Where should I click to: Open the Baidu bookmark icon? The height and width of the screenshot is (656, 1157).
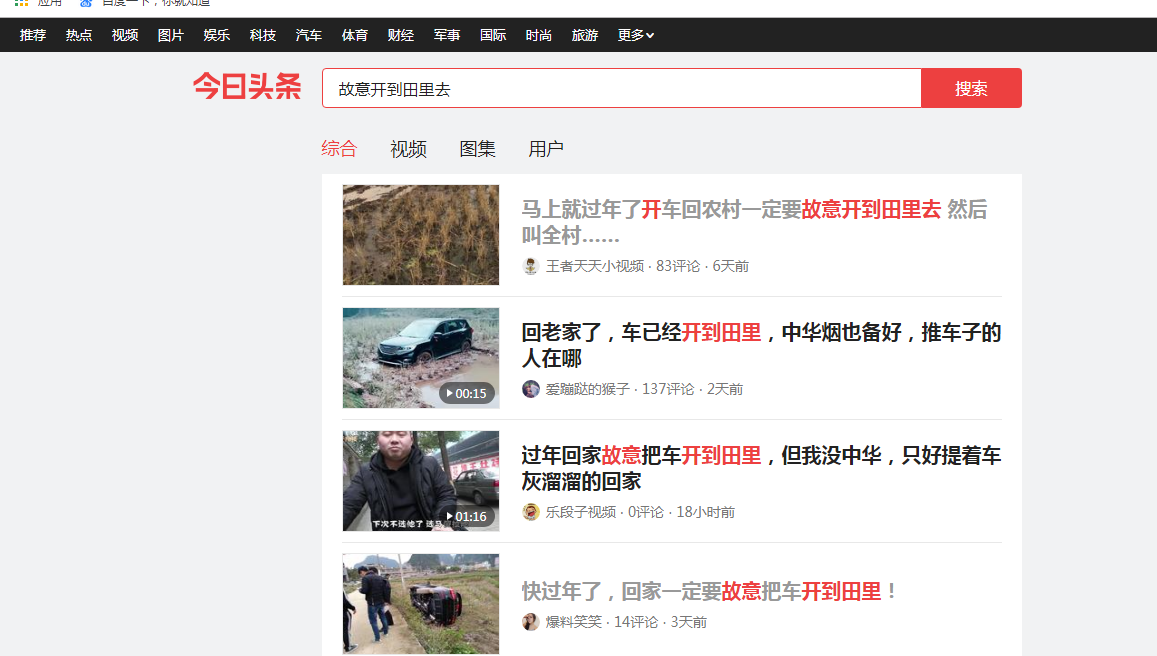coord(86,3)
